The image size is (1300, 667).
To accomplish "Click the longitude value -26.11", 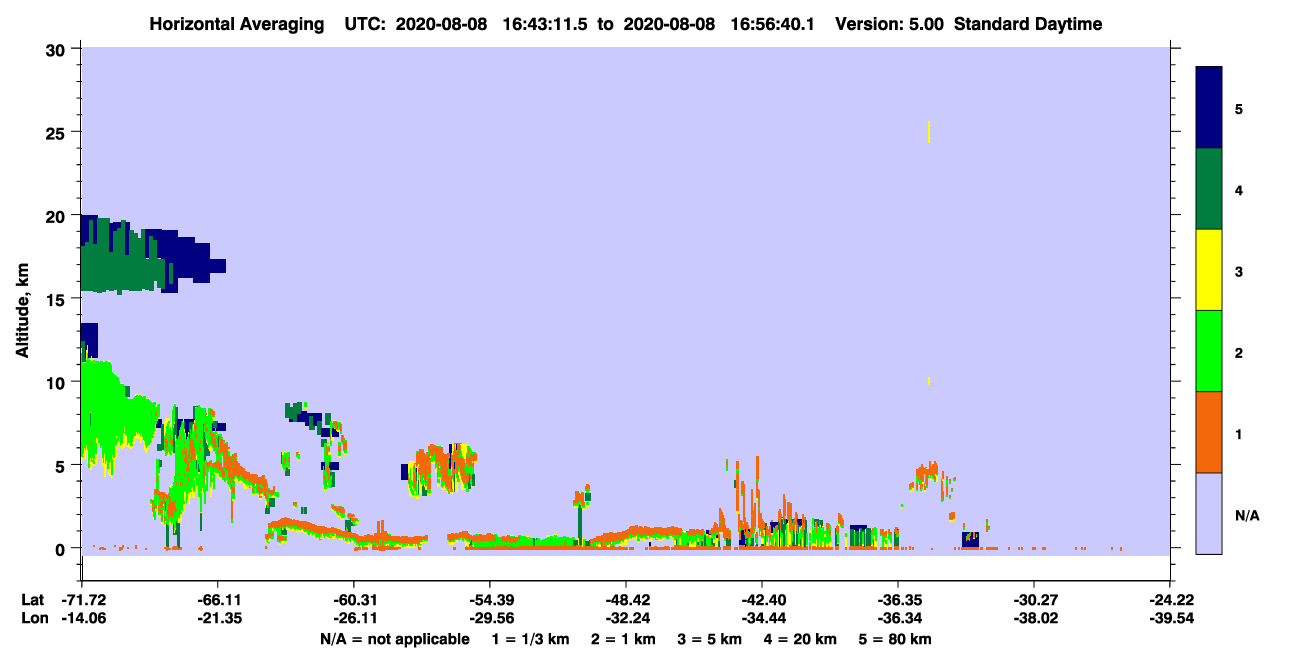I will click(x=354, y=619).
